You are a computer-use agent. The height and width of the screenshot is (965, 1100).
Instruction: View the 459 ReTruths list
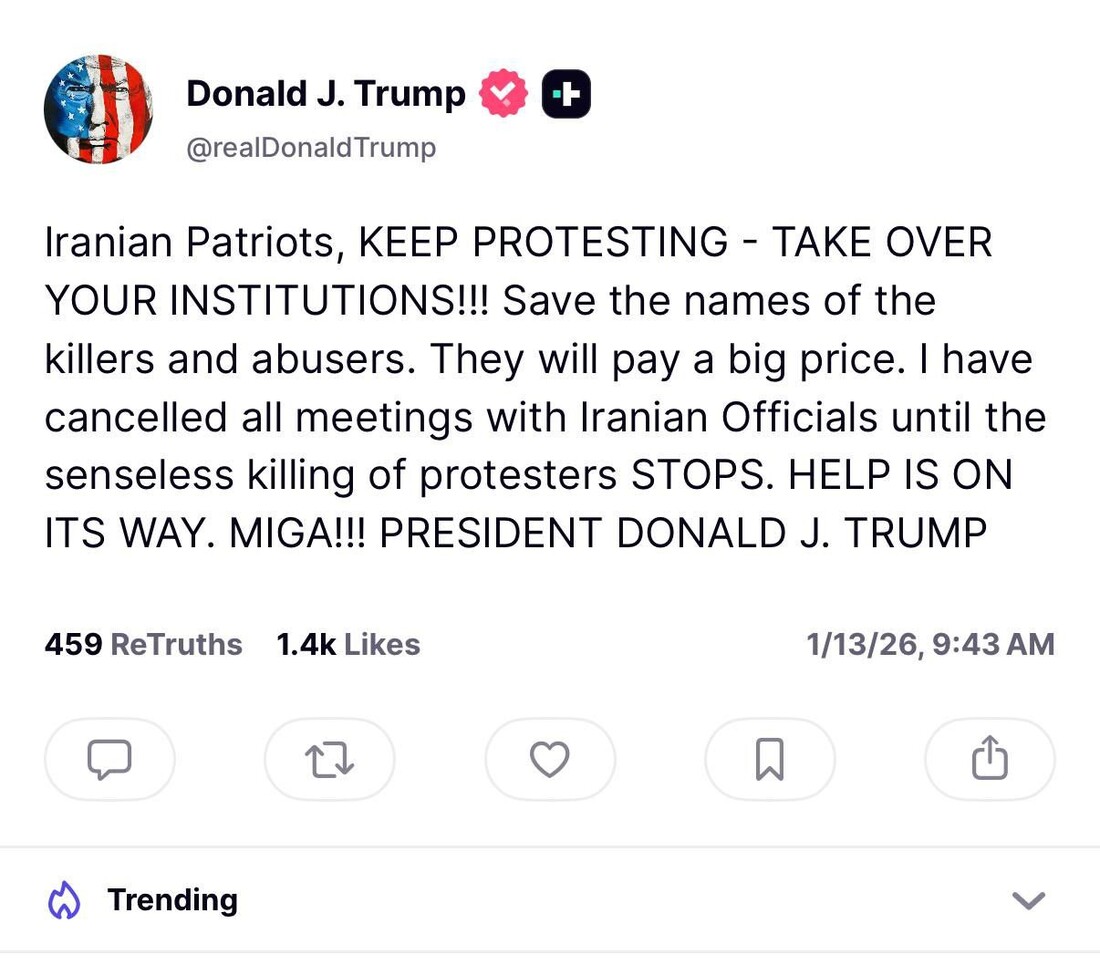pyautogui.click(x=143, y=645)
